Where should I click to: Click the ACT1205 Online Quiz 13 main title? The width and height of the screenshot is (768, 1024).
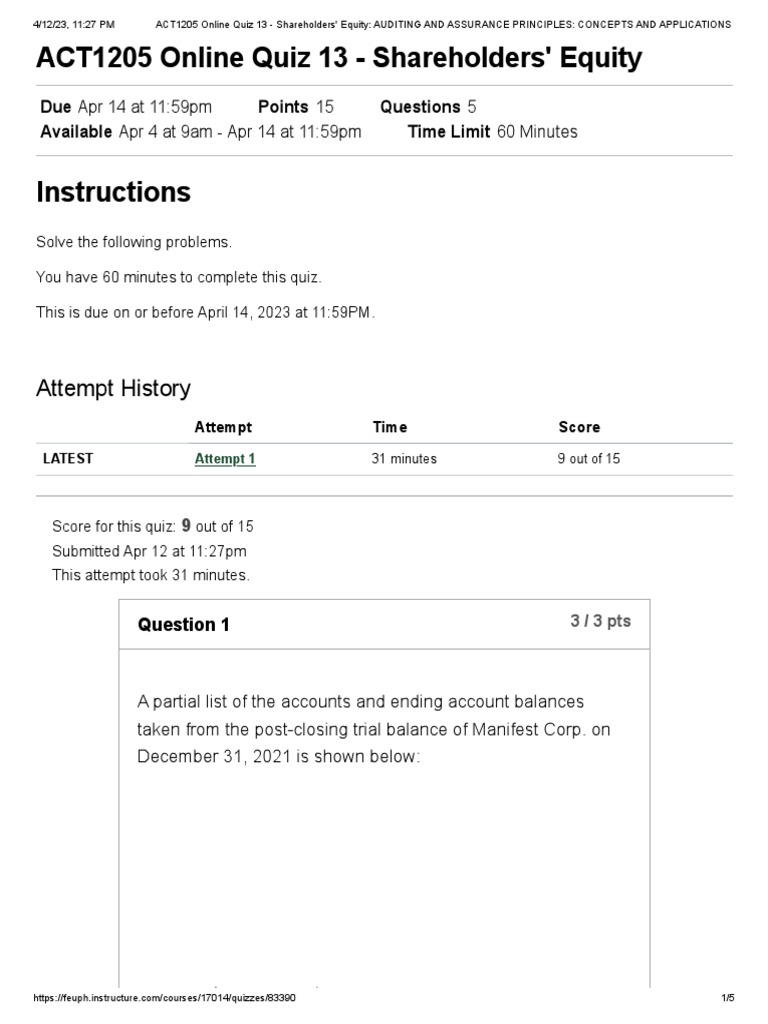click(x=339, y=59)
